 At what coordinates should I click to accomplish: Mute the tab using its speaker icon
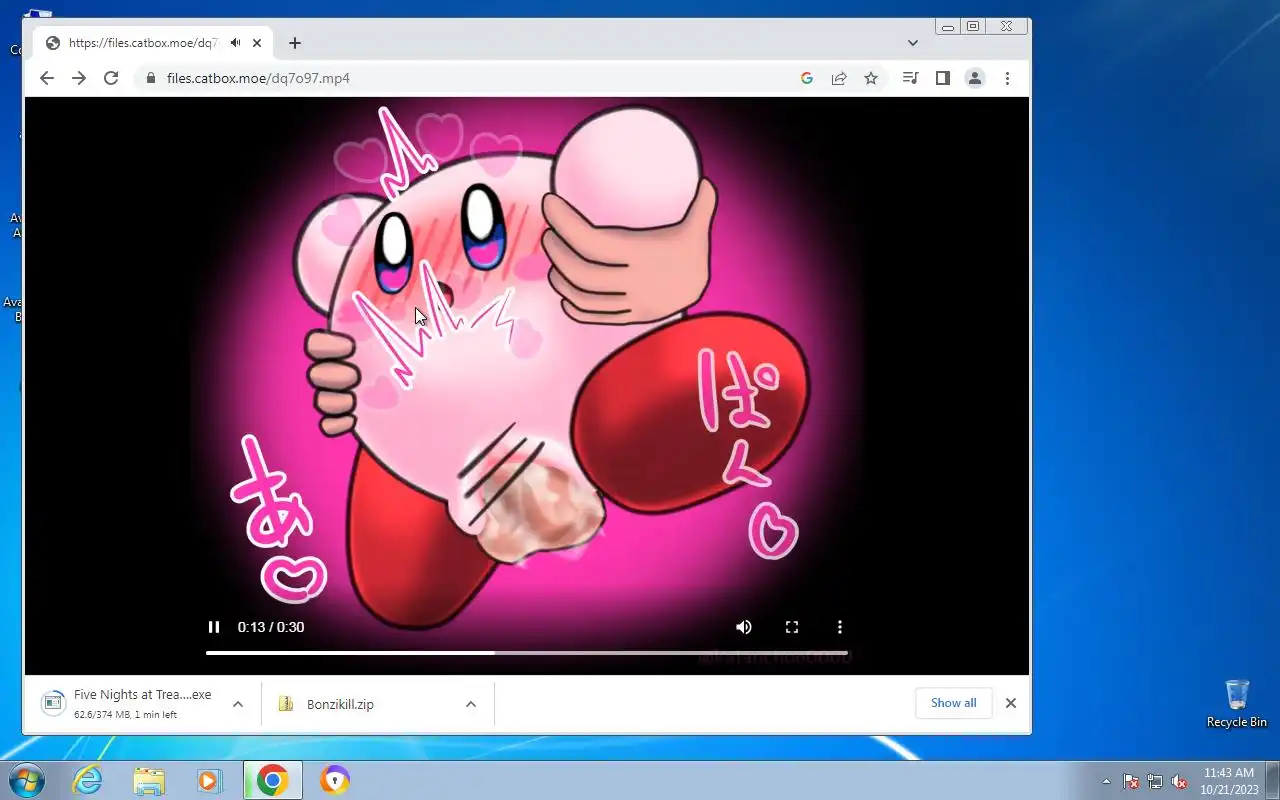pos(235,43)
